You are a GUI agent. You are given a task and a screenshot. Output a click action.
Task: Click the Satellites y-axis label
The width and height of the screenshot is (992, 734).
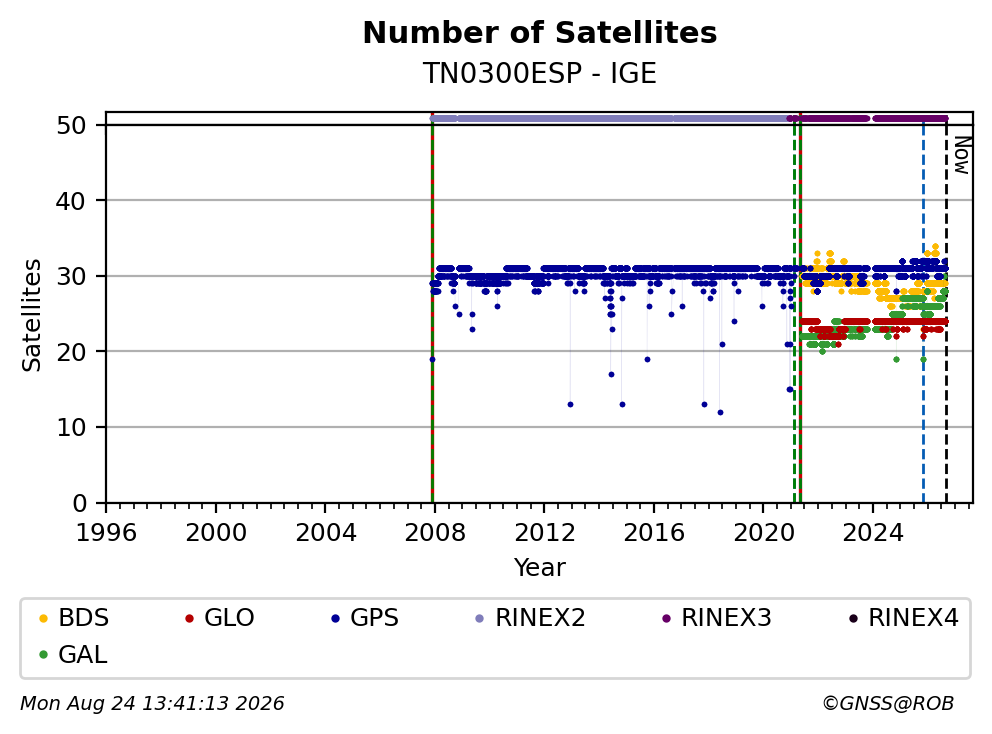point(31,315)
